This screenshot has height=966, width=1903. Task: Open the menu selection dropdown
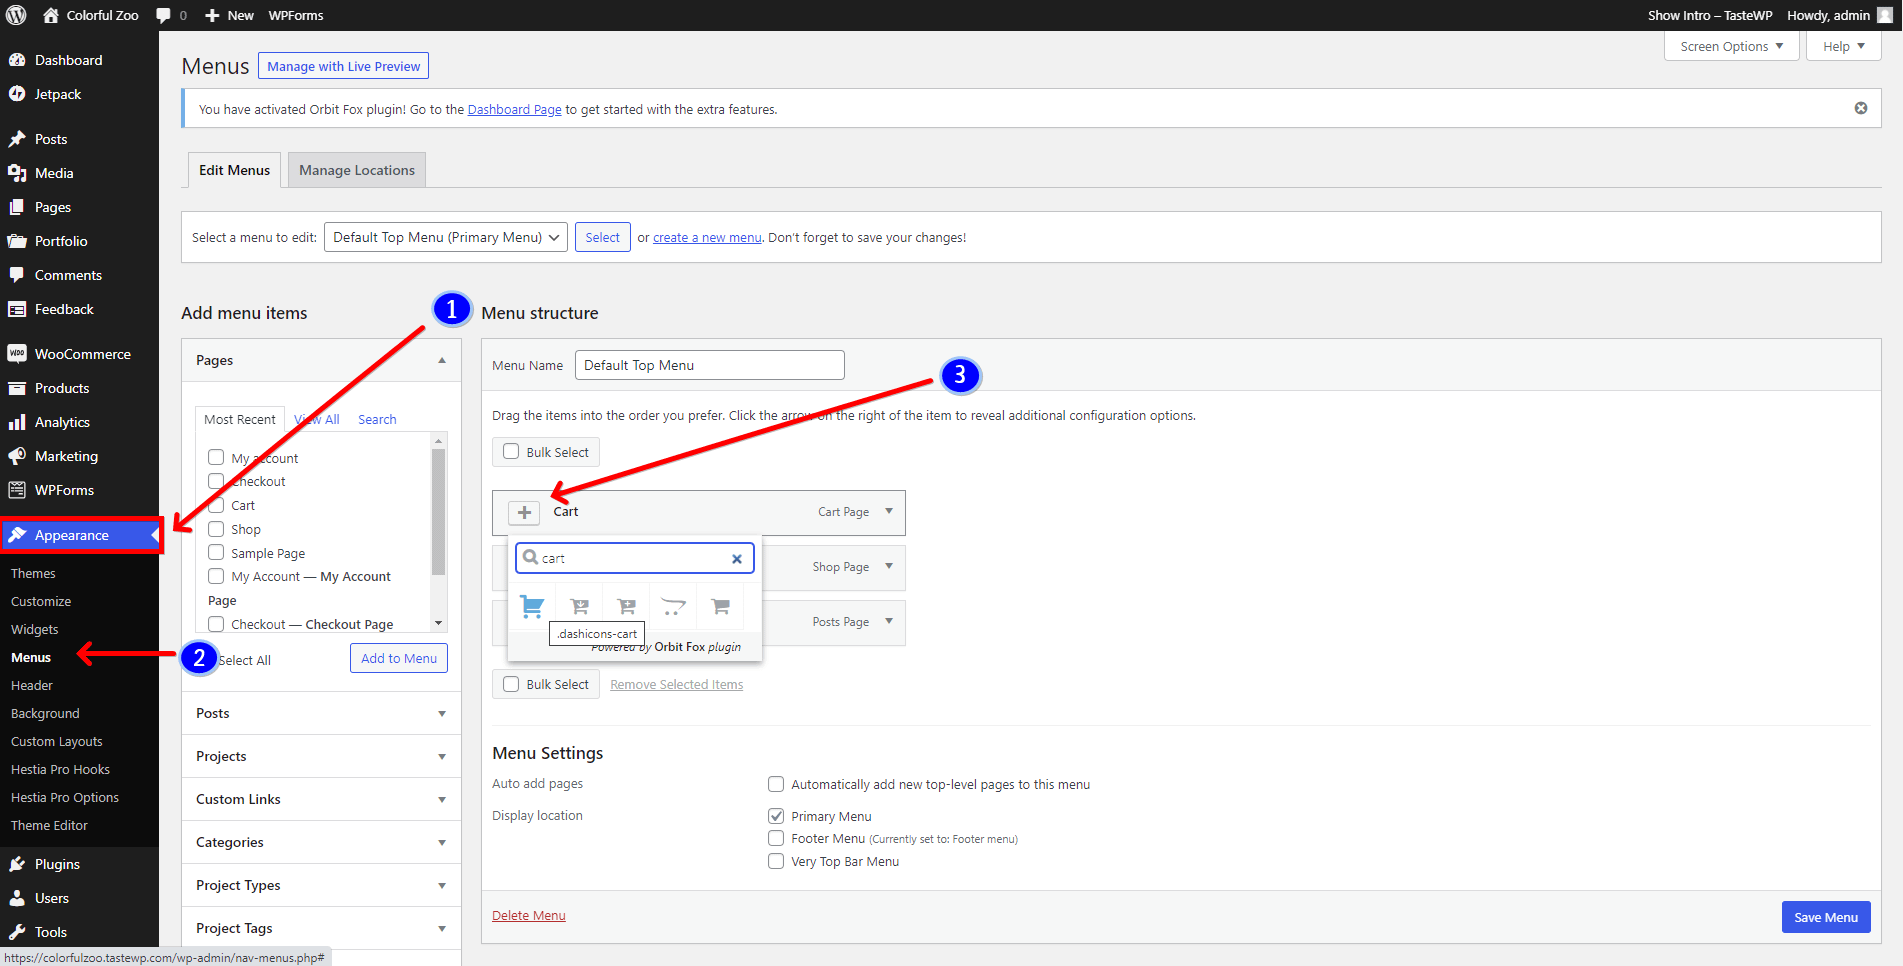(446, 237)
